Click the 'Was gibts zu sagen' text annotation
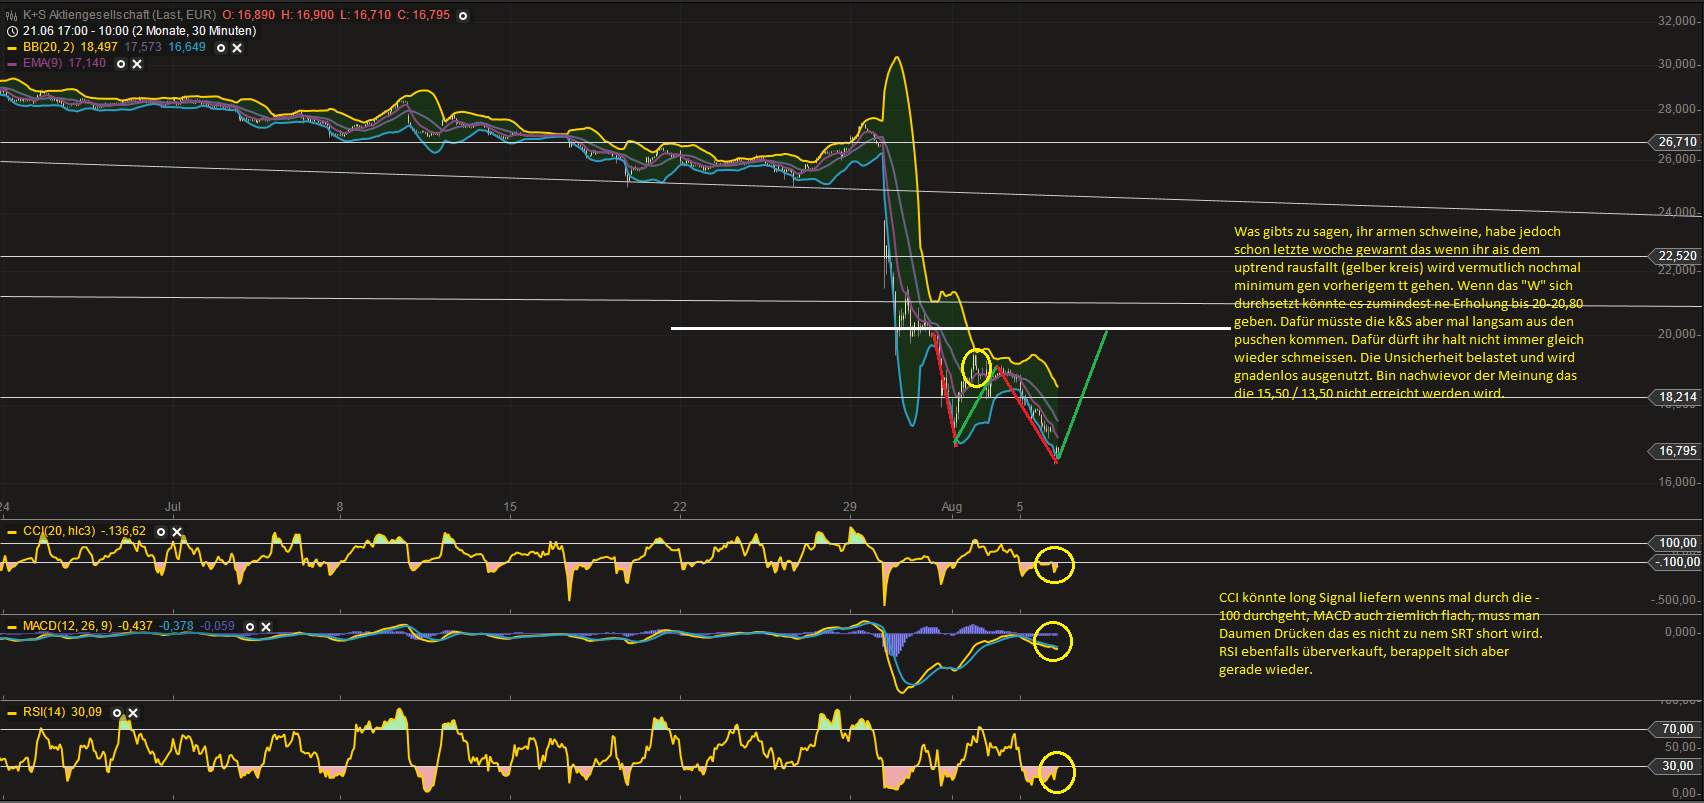 pyautogui.click(x=1408, y=312)
